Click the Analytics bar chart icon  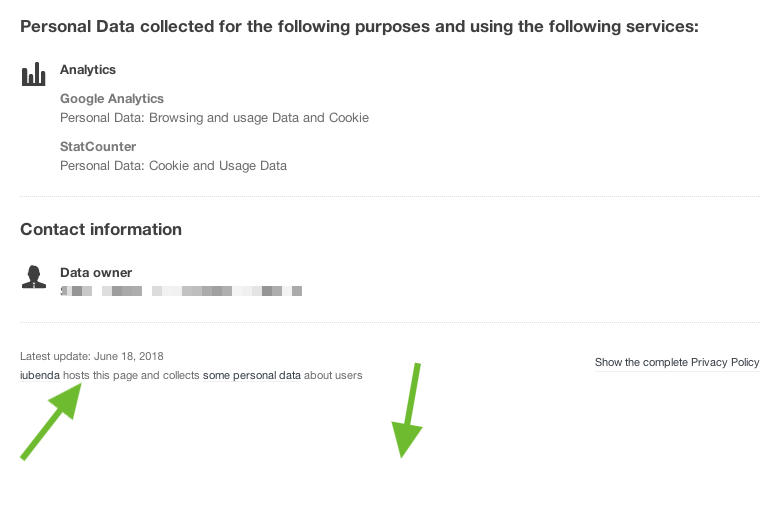[34, 74]
